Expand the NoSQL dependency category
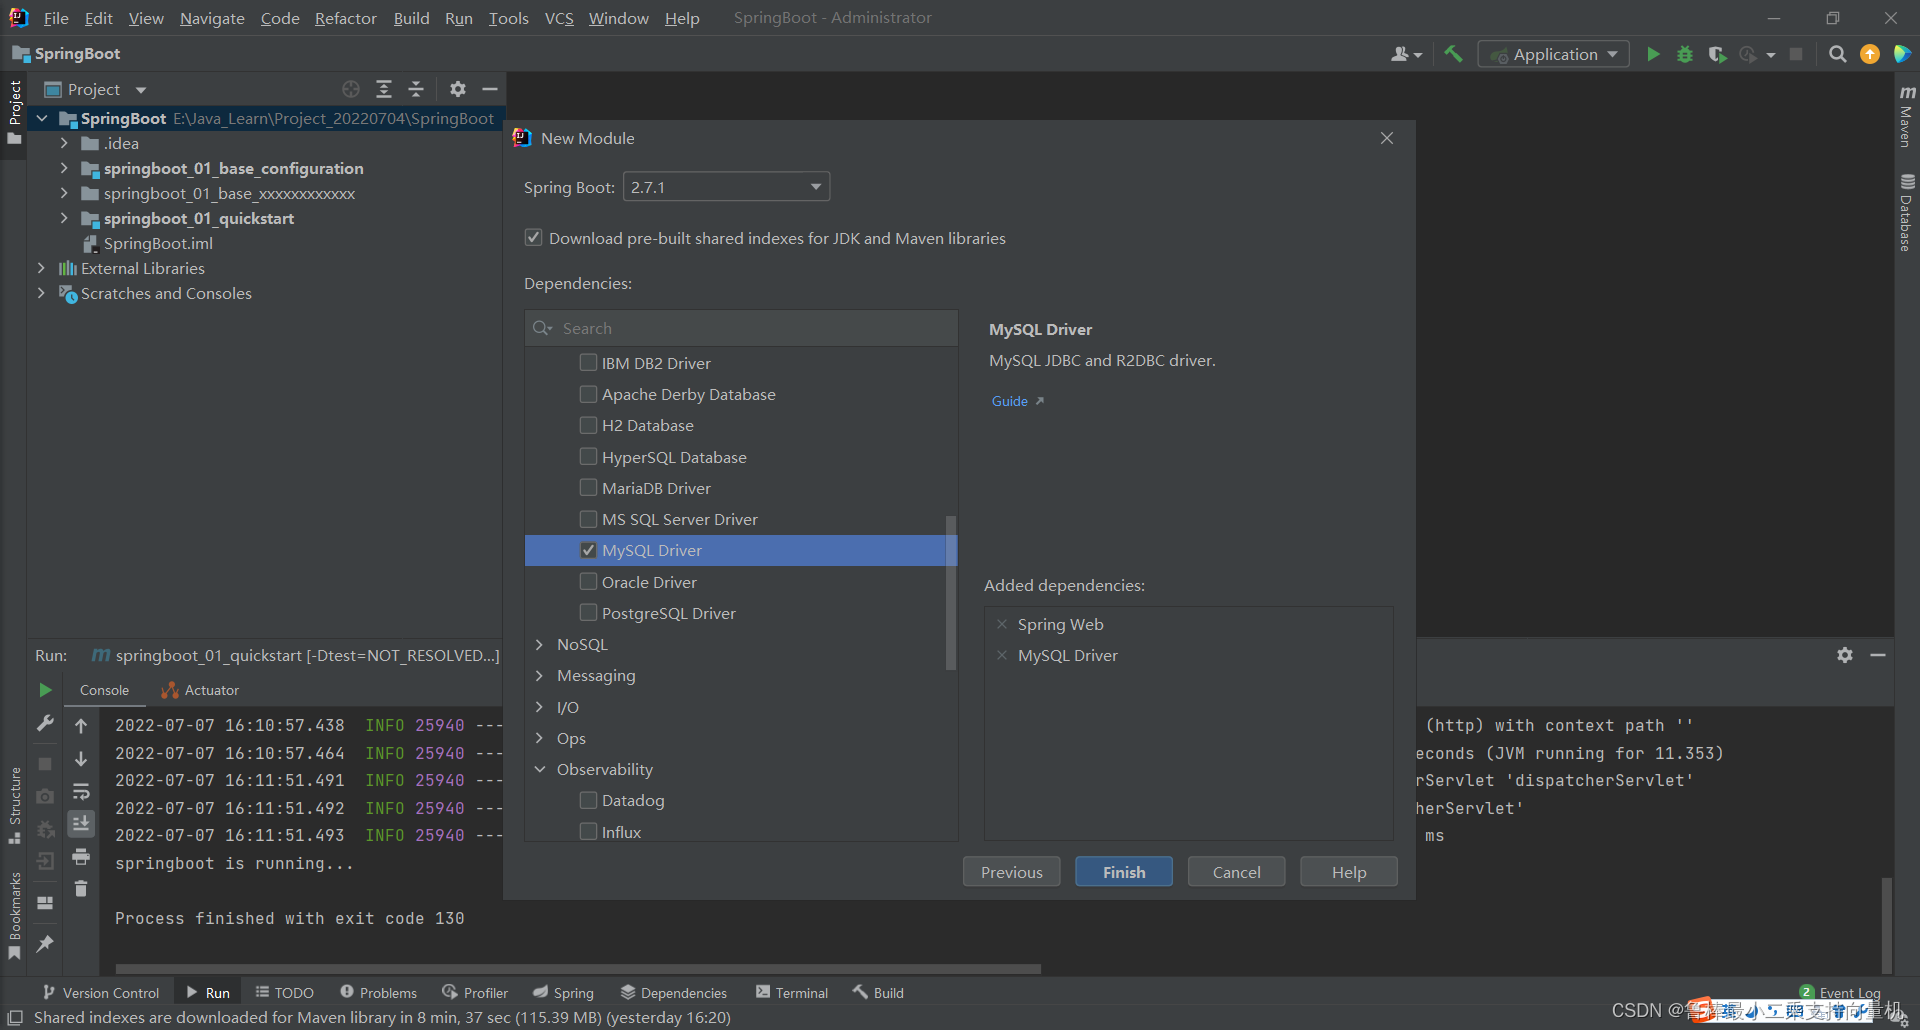This screenshot has width=1920, height=1030. click(x=539, y=644)
